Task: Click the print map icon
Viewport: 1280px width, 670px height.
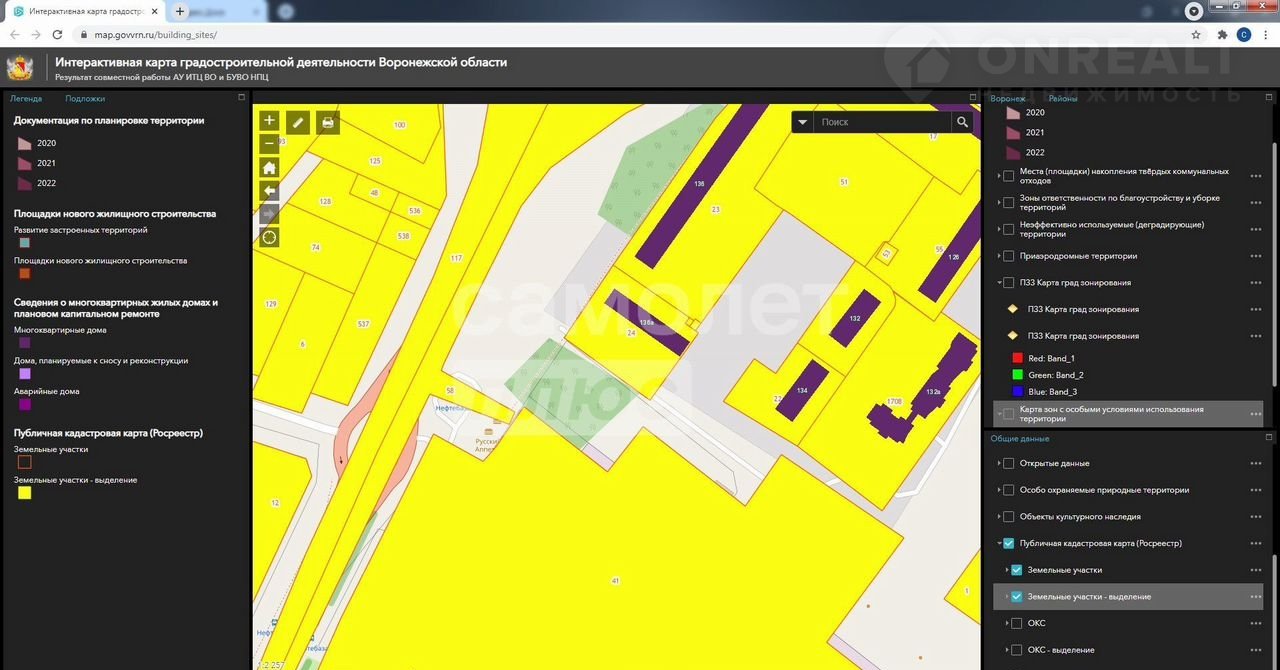Action: 328,122
